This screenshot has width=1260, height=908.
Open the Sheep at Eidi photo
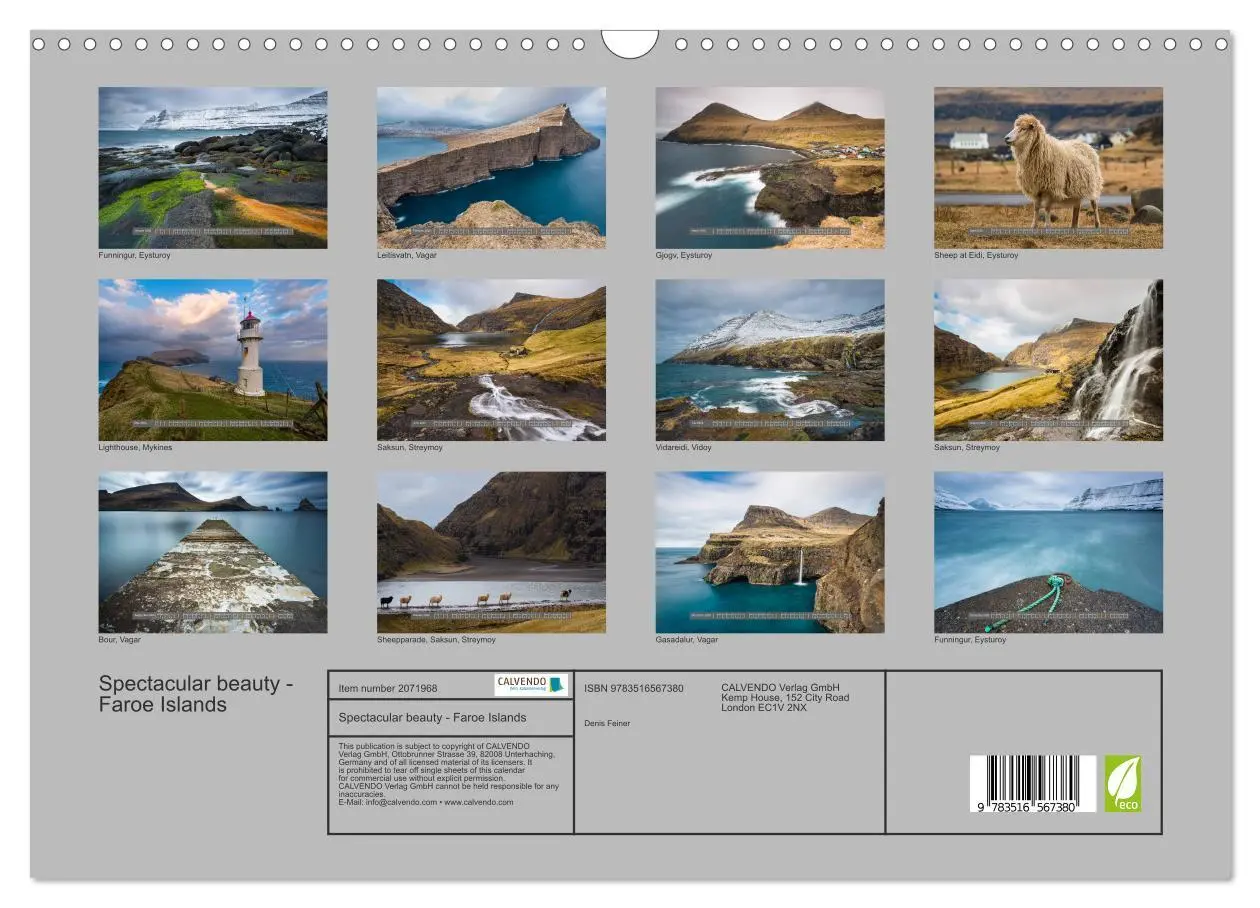coord(1048,168)
